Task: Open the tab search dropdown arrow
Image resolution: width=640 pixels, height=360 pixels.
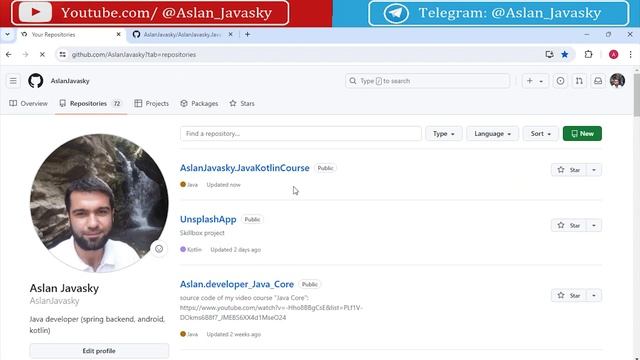Action: click(7, 35)
